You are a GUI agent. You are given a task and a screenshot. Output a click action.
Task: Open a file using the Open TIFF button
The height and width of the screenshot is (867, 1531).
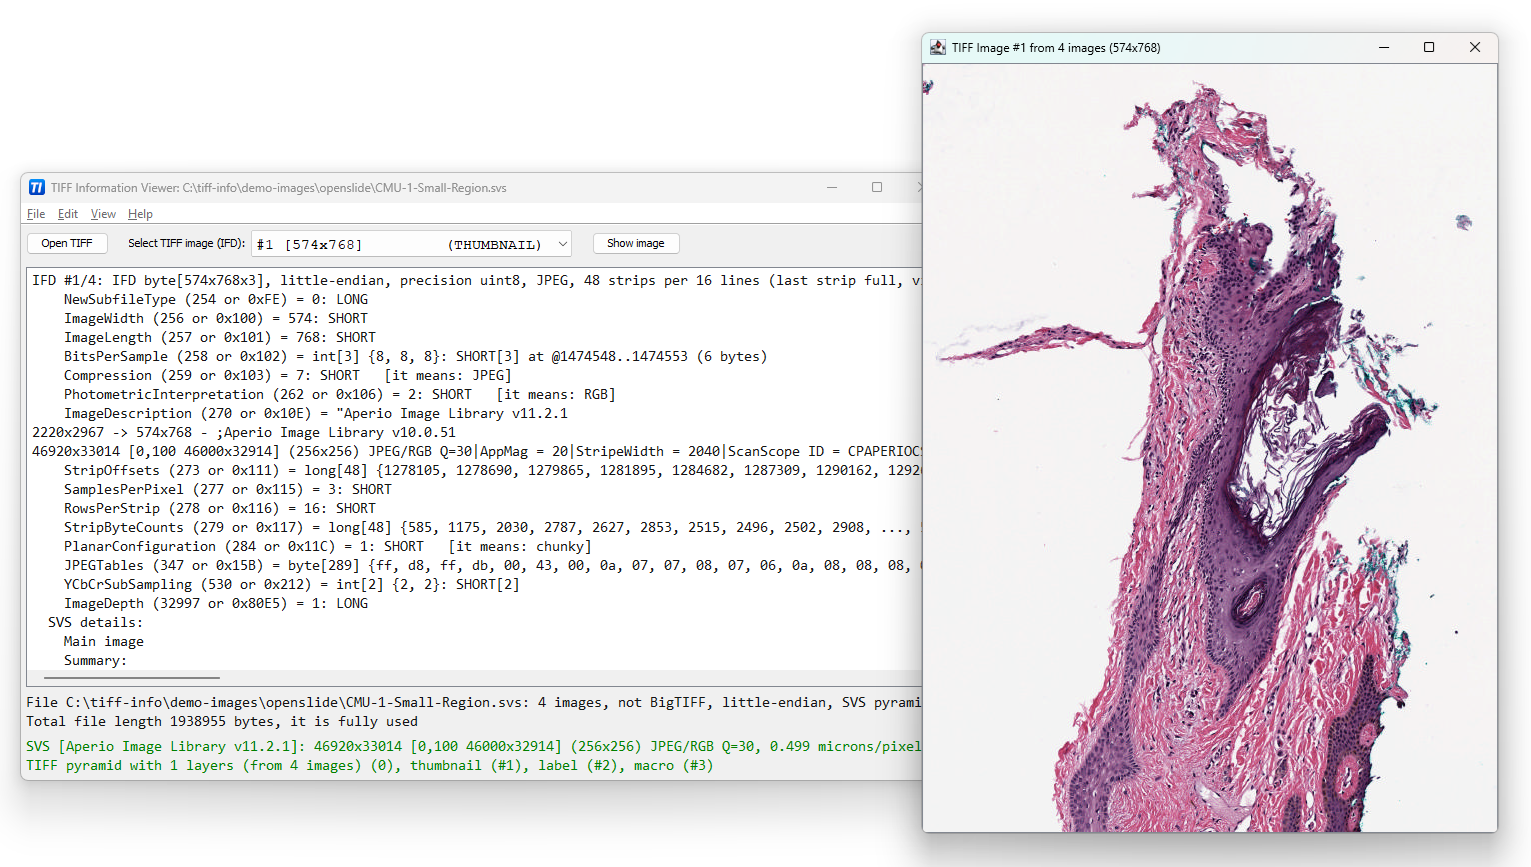click(66, 243)
